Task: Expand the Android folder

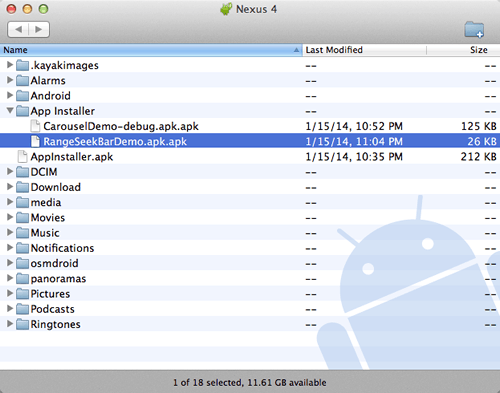Action: pyautogui.click(x=10, y=95)
